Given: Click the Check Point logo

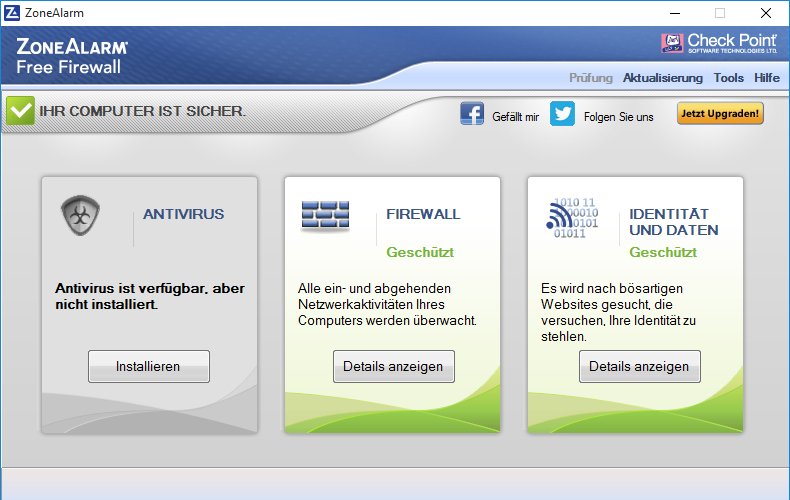Looking at the screenshot, I should click(719, 43).
